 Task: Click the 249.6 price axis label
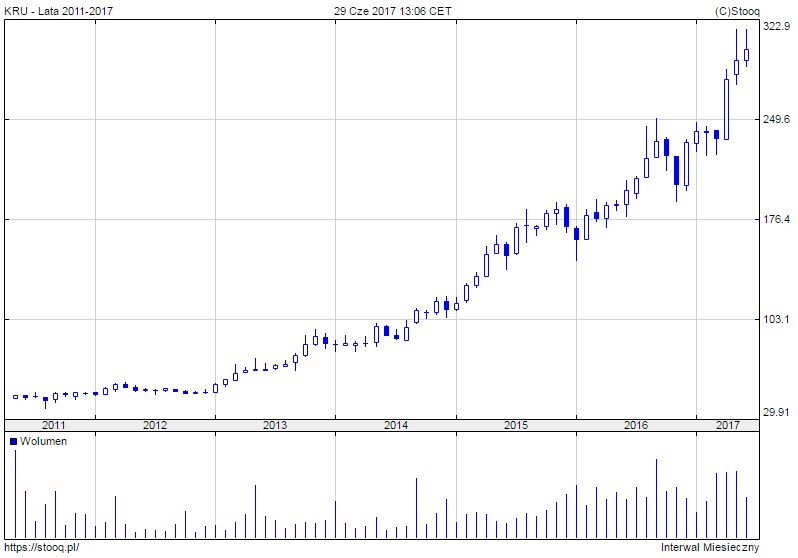[777, 119]
